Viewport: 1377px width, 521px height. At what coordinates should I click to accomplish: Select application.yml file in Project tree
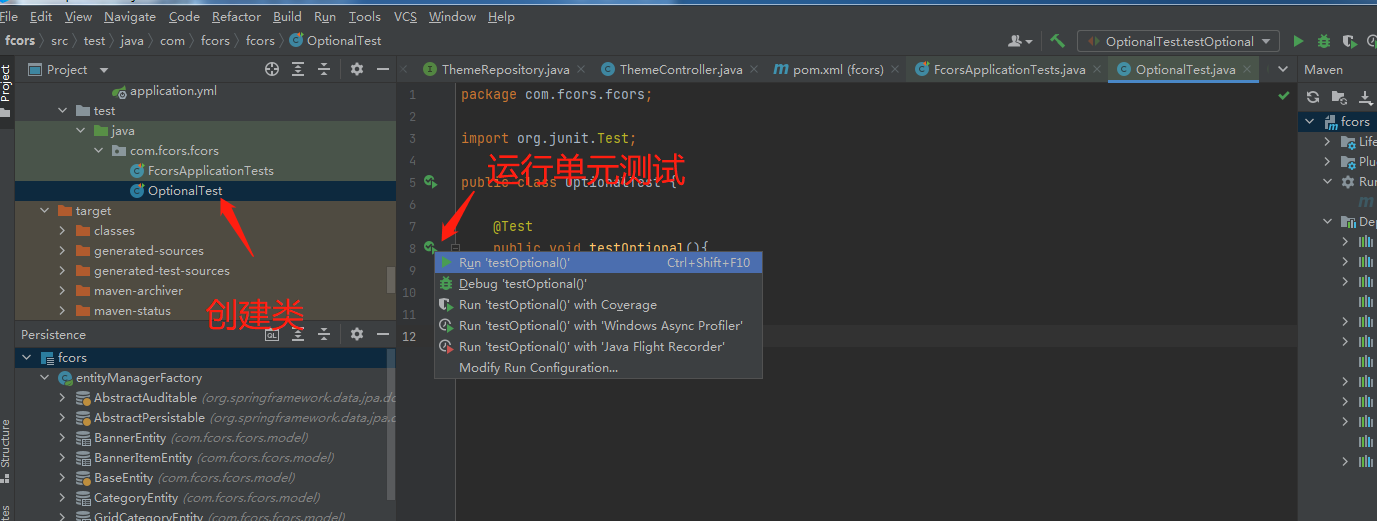coord(174,91)
